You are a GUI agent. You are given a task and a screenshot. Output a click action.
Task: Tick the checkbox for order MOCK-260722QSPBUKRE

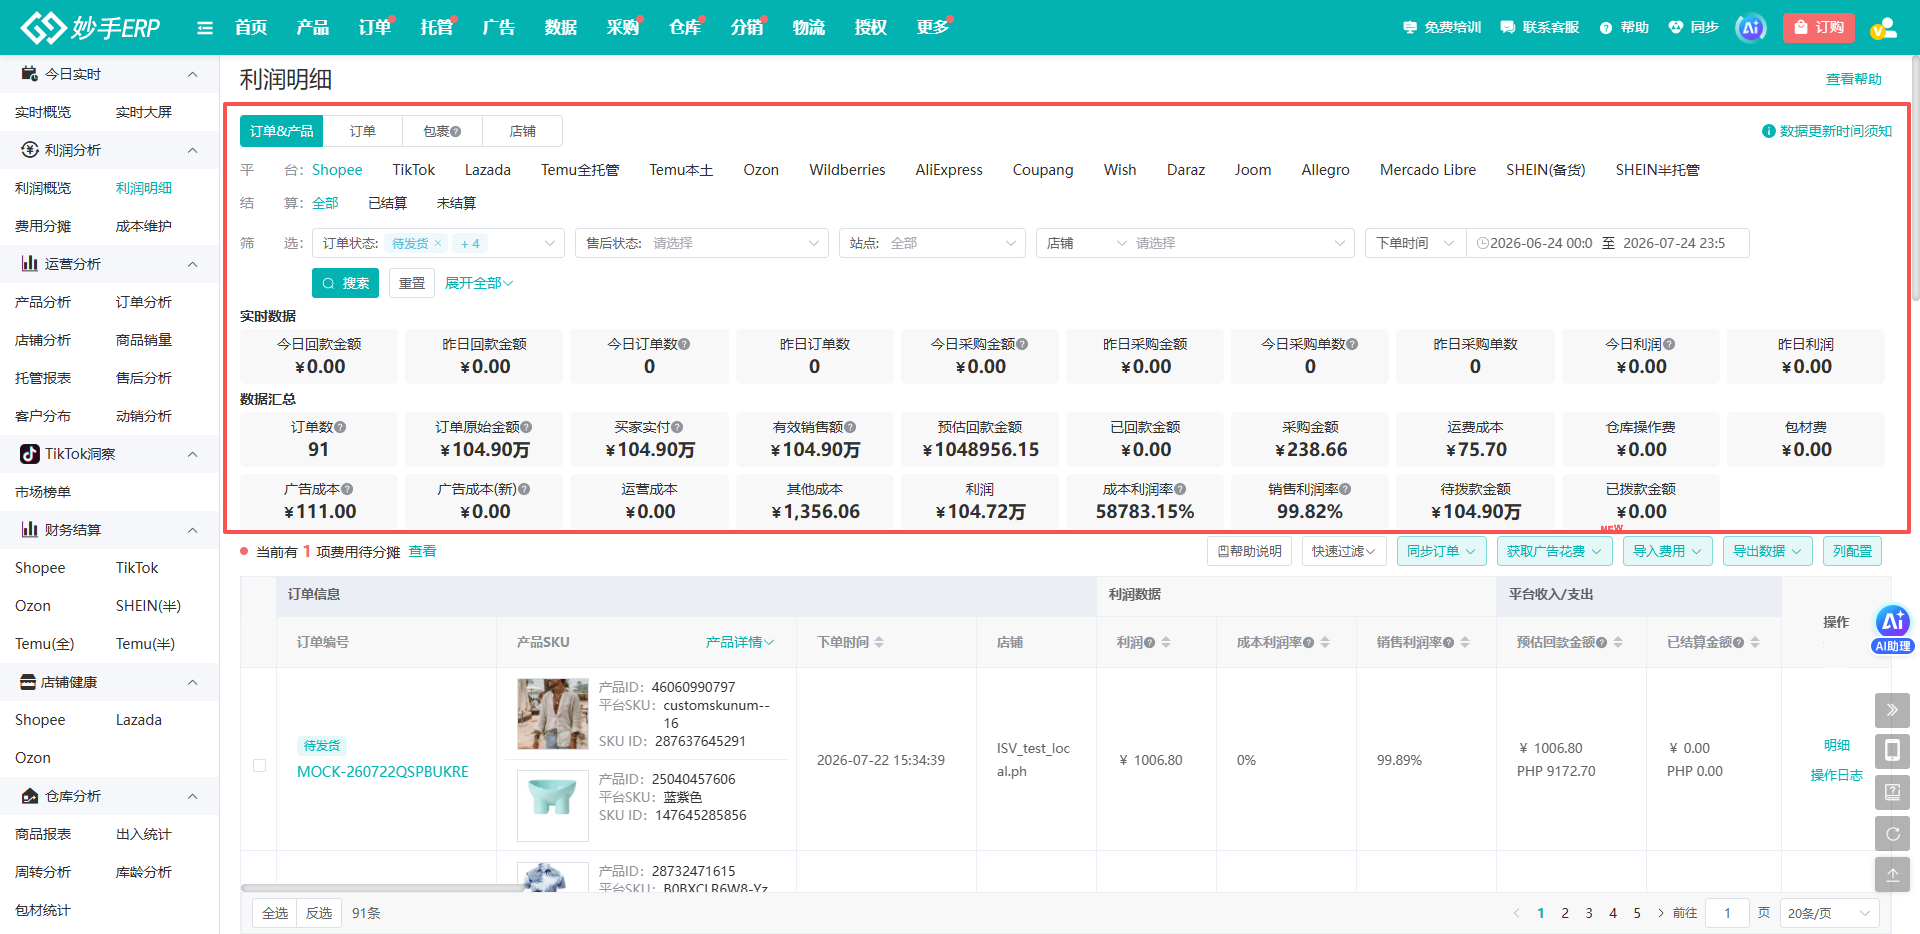(x=259, y=766)
